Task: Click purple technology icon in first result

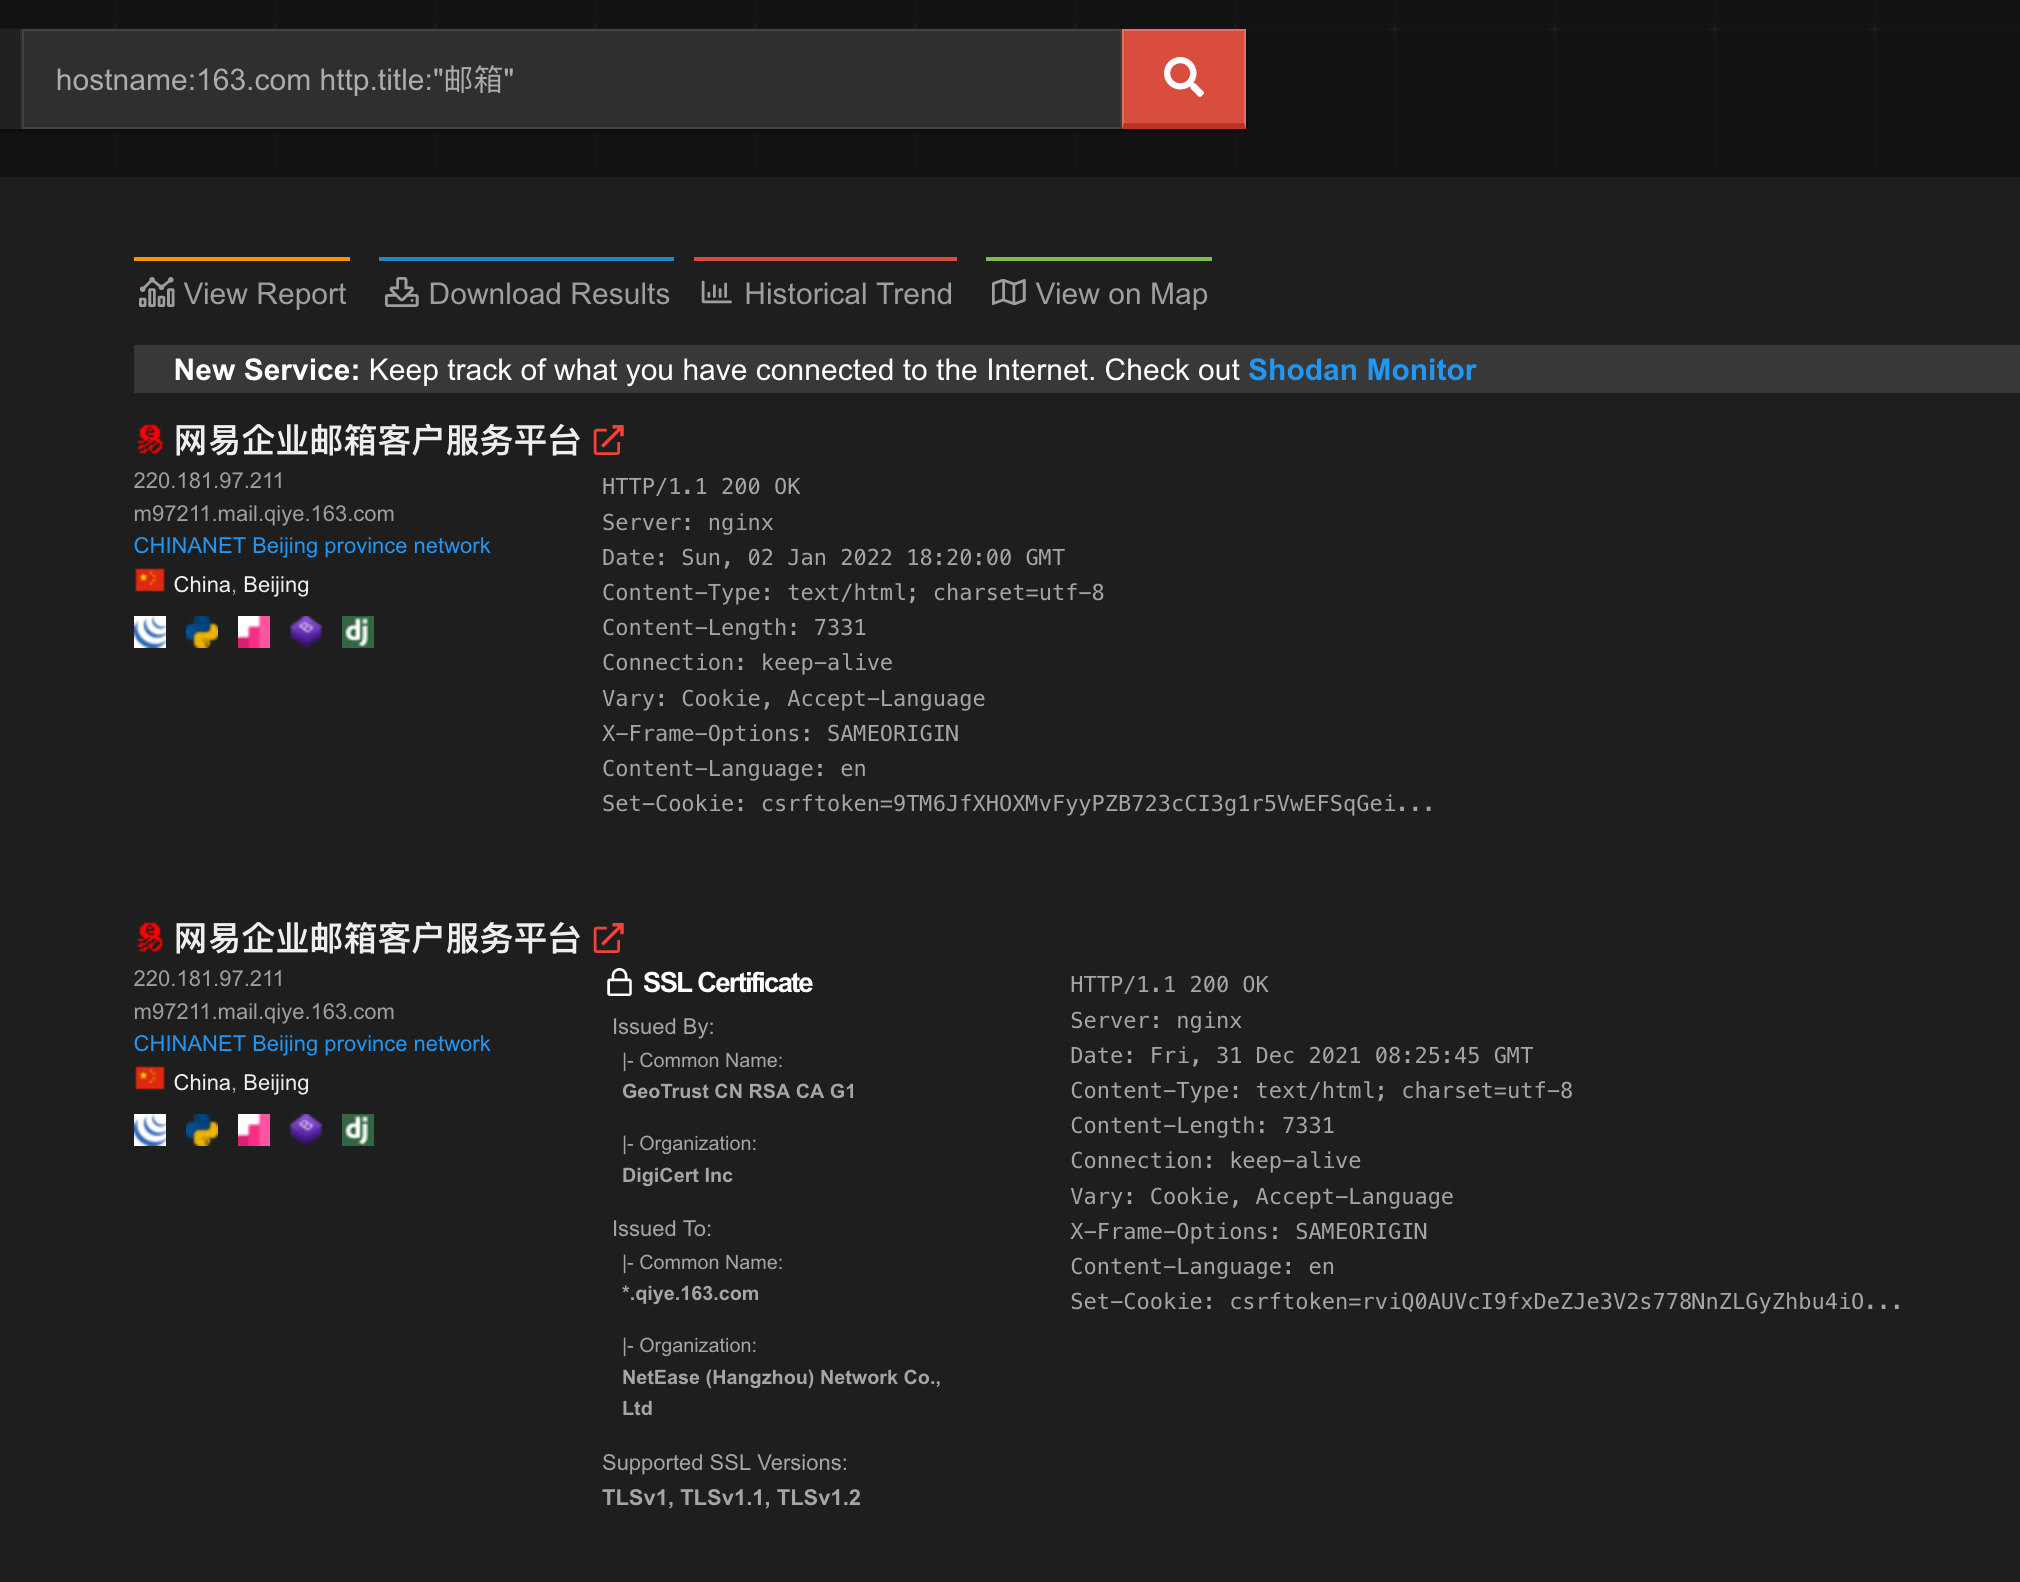Action: pos(306,630)
